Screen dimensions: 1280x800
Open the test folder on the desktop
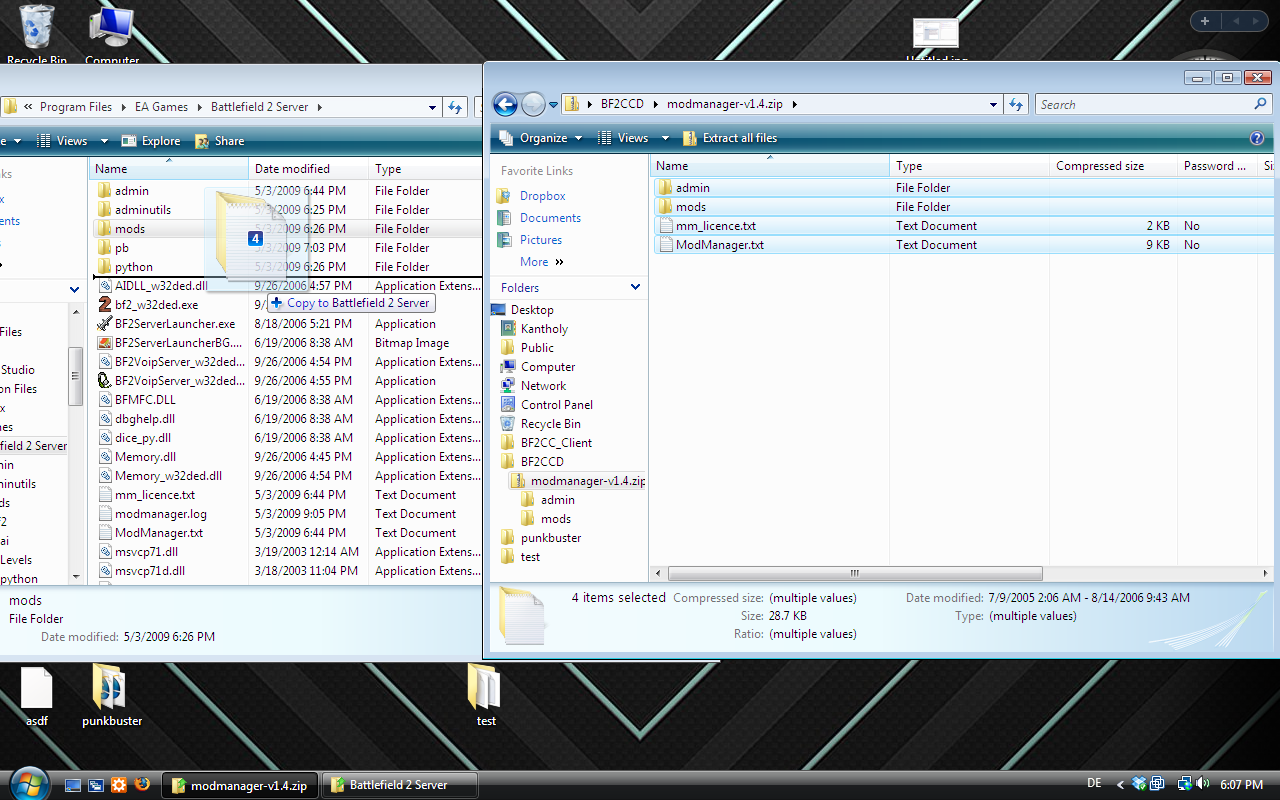pyautogui.click(x=486, y=696)
